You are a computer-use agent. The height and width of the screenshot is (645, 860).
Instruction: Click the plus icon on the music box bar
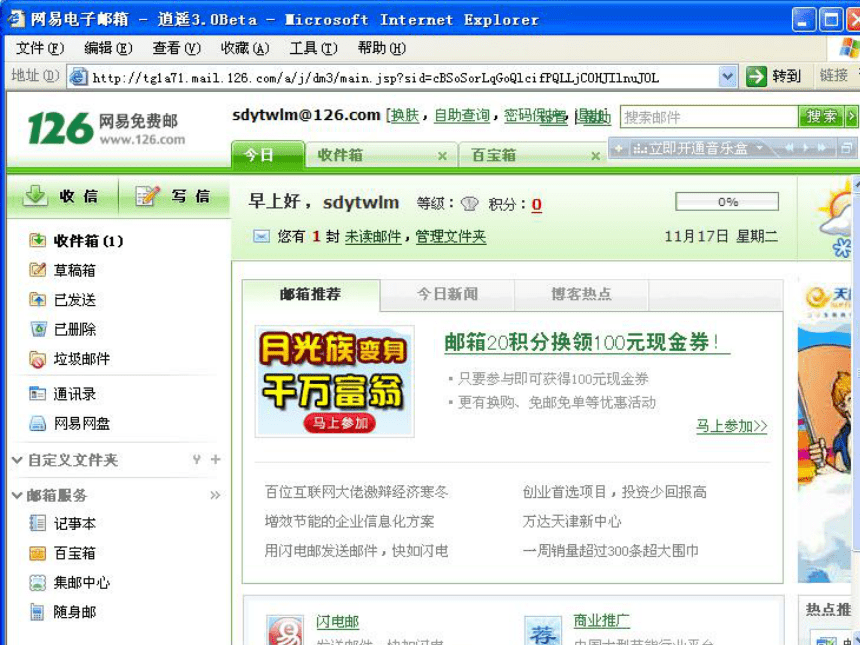(x=619, y=148)
